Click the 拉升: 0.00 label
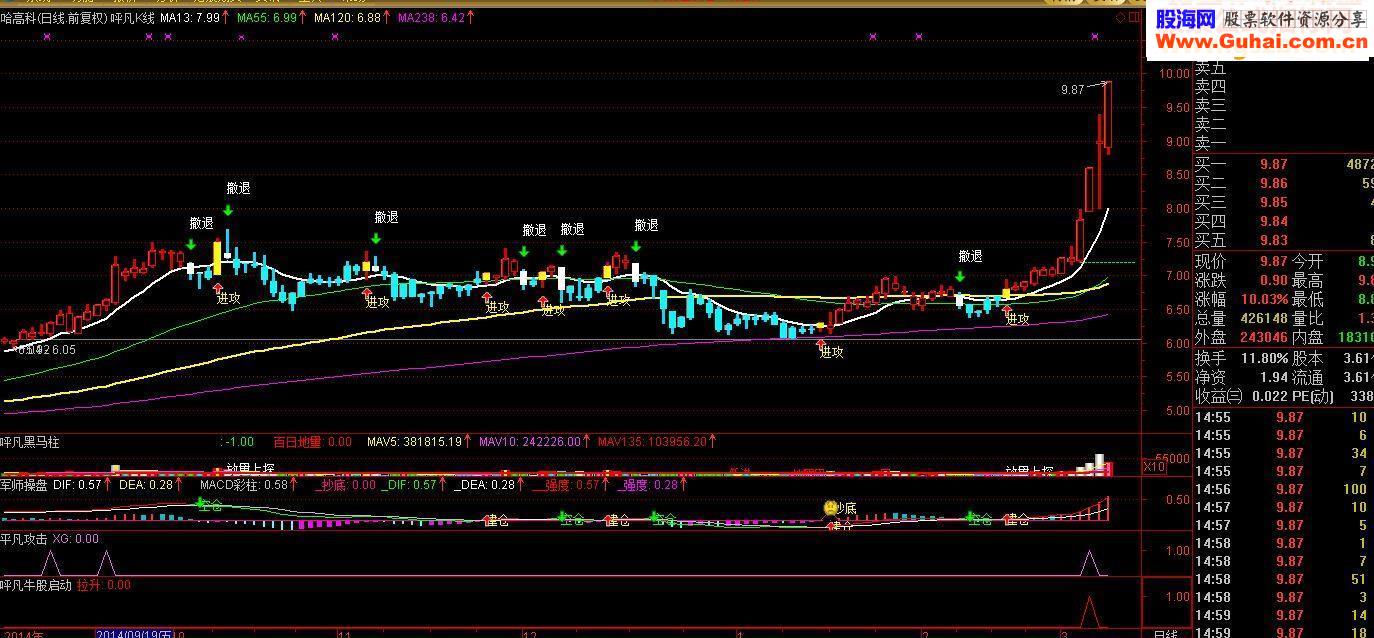This screenshot has height=638, width=1374. [104, 585]
